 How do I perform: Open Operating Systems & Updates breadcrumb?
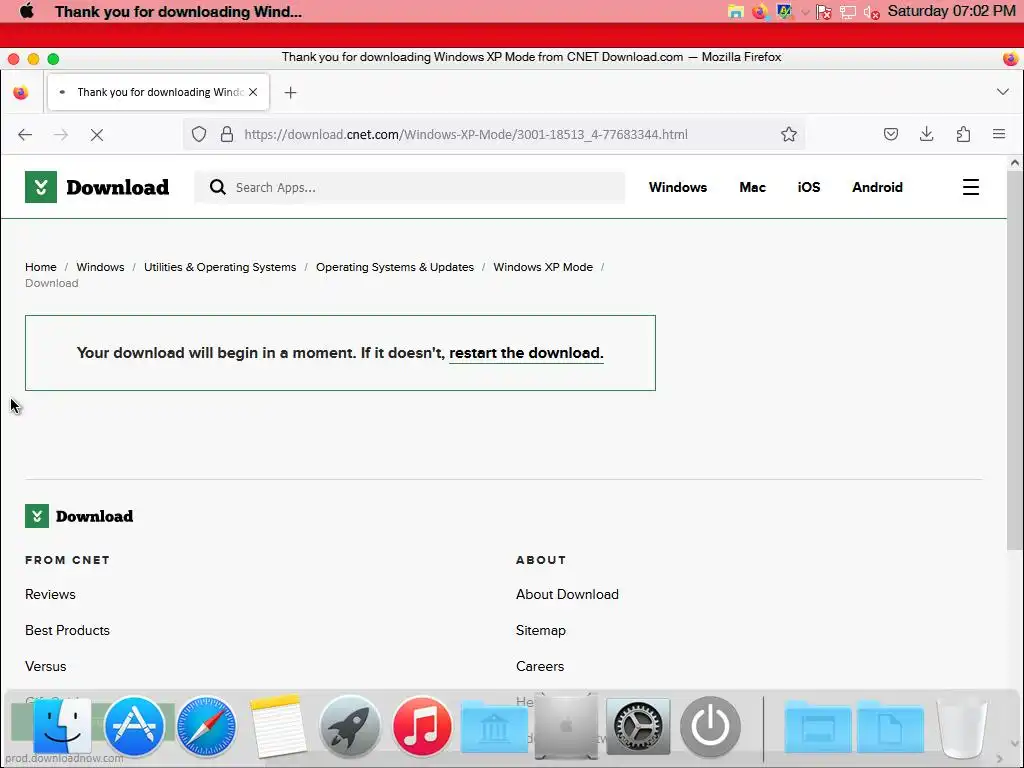(x=394, y=267)
